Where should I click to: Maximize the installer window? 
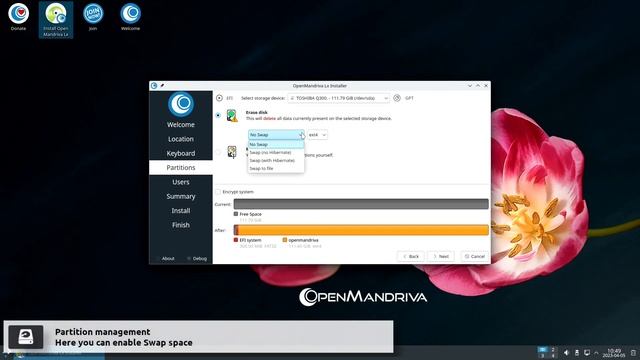pyautogui.click(x=478, y=86)
